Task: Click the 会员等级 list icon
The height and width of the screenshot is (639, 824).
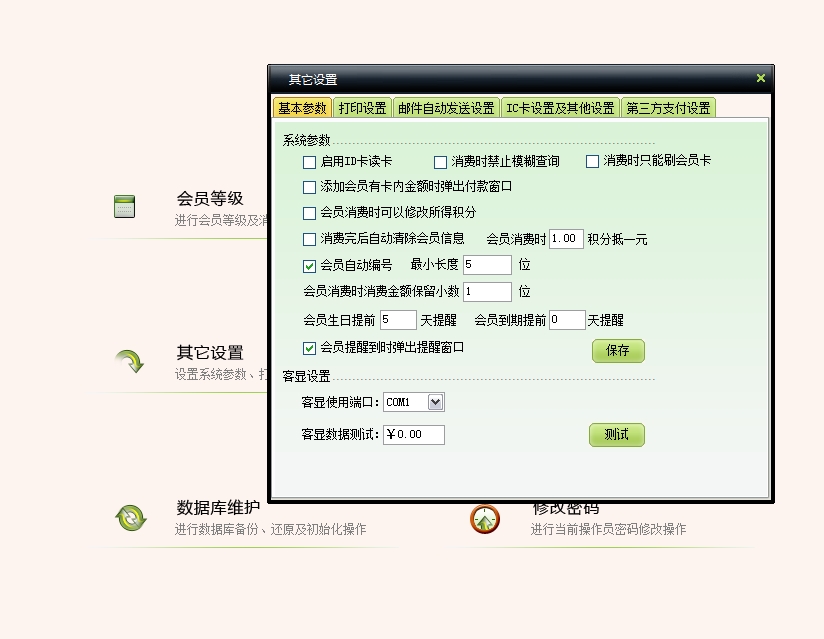Action: [124, 207]
